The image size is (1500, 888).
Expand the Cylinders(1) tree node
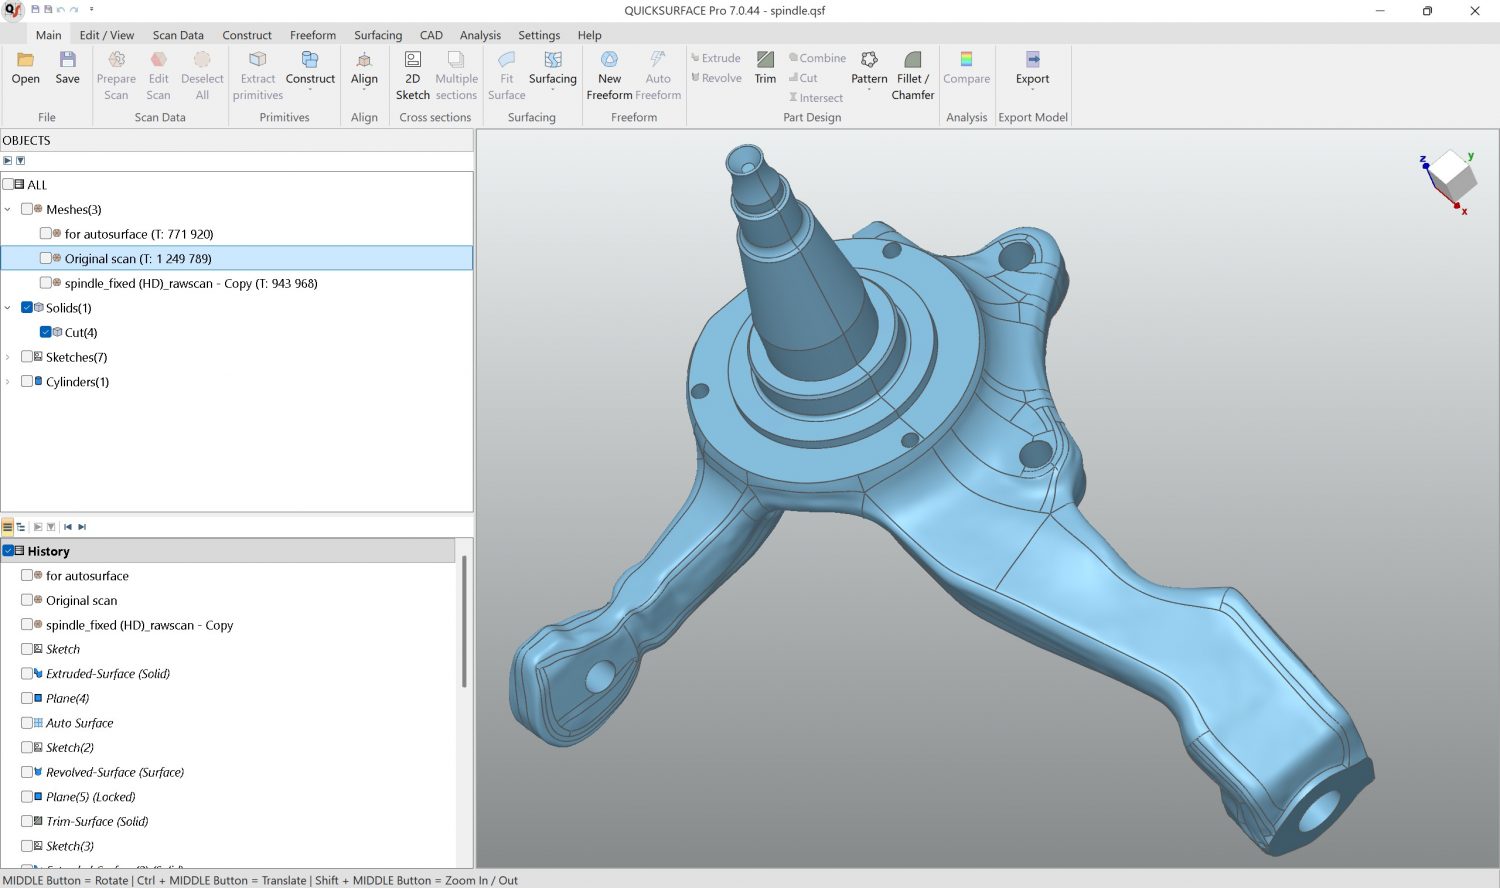coord(8,382)
